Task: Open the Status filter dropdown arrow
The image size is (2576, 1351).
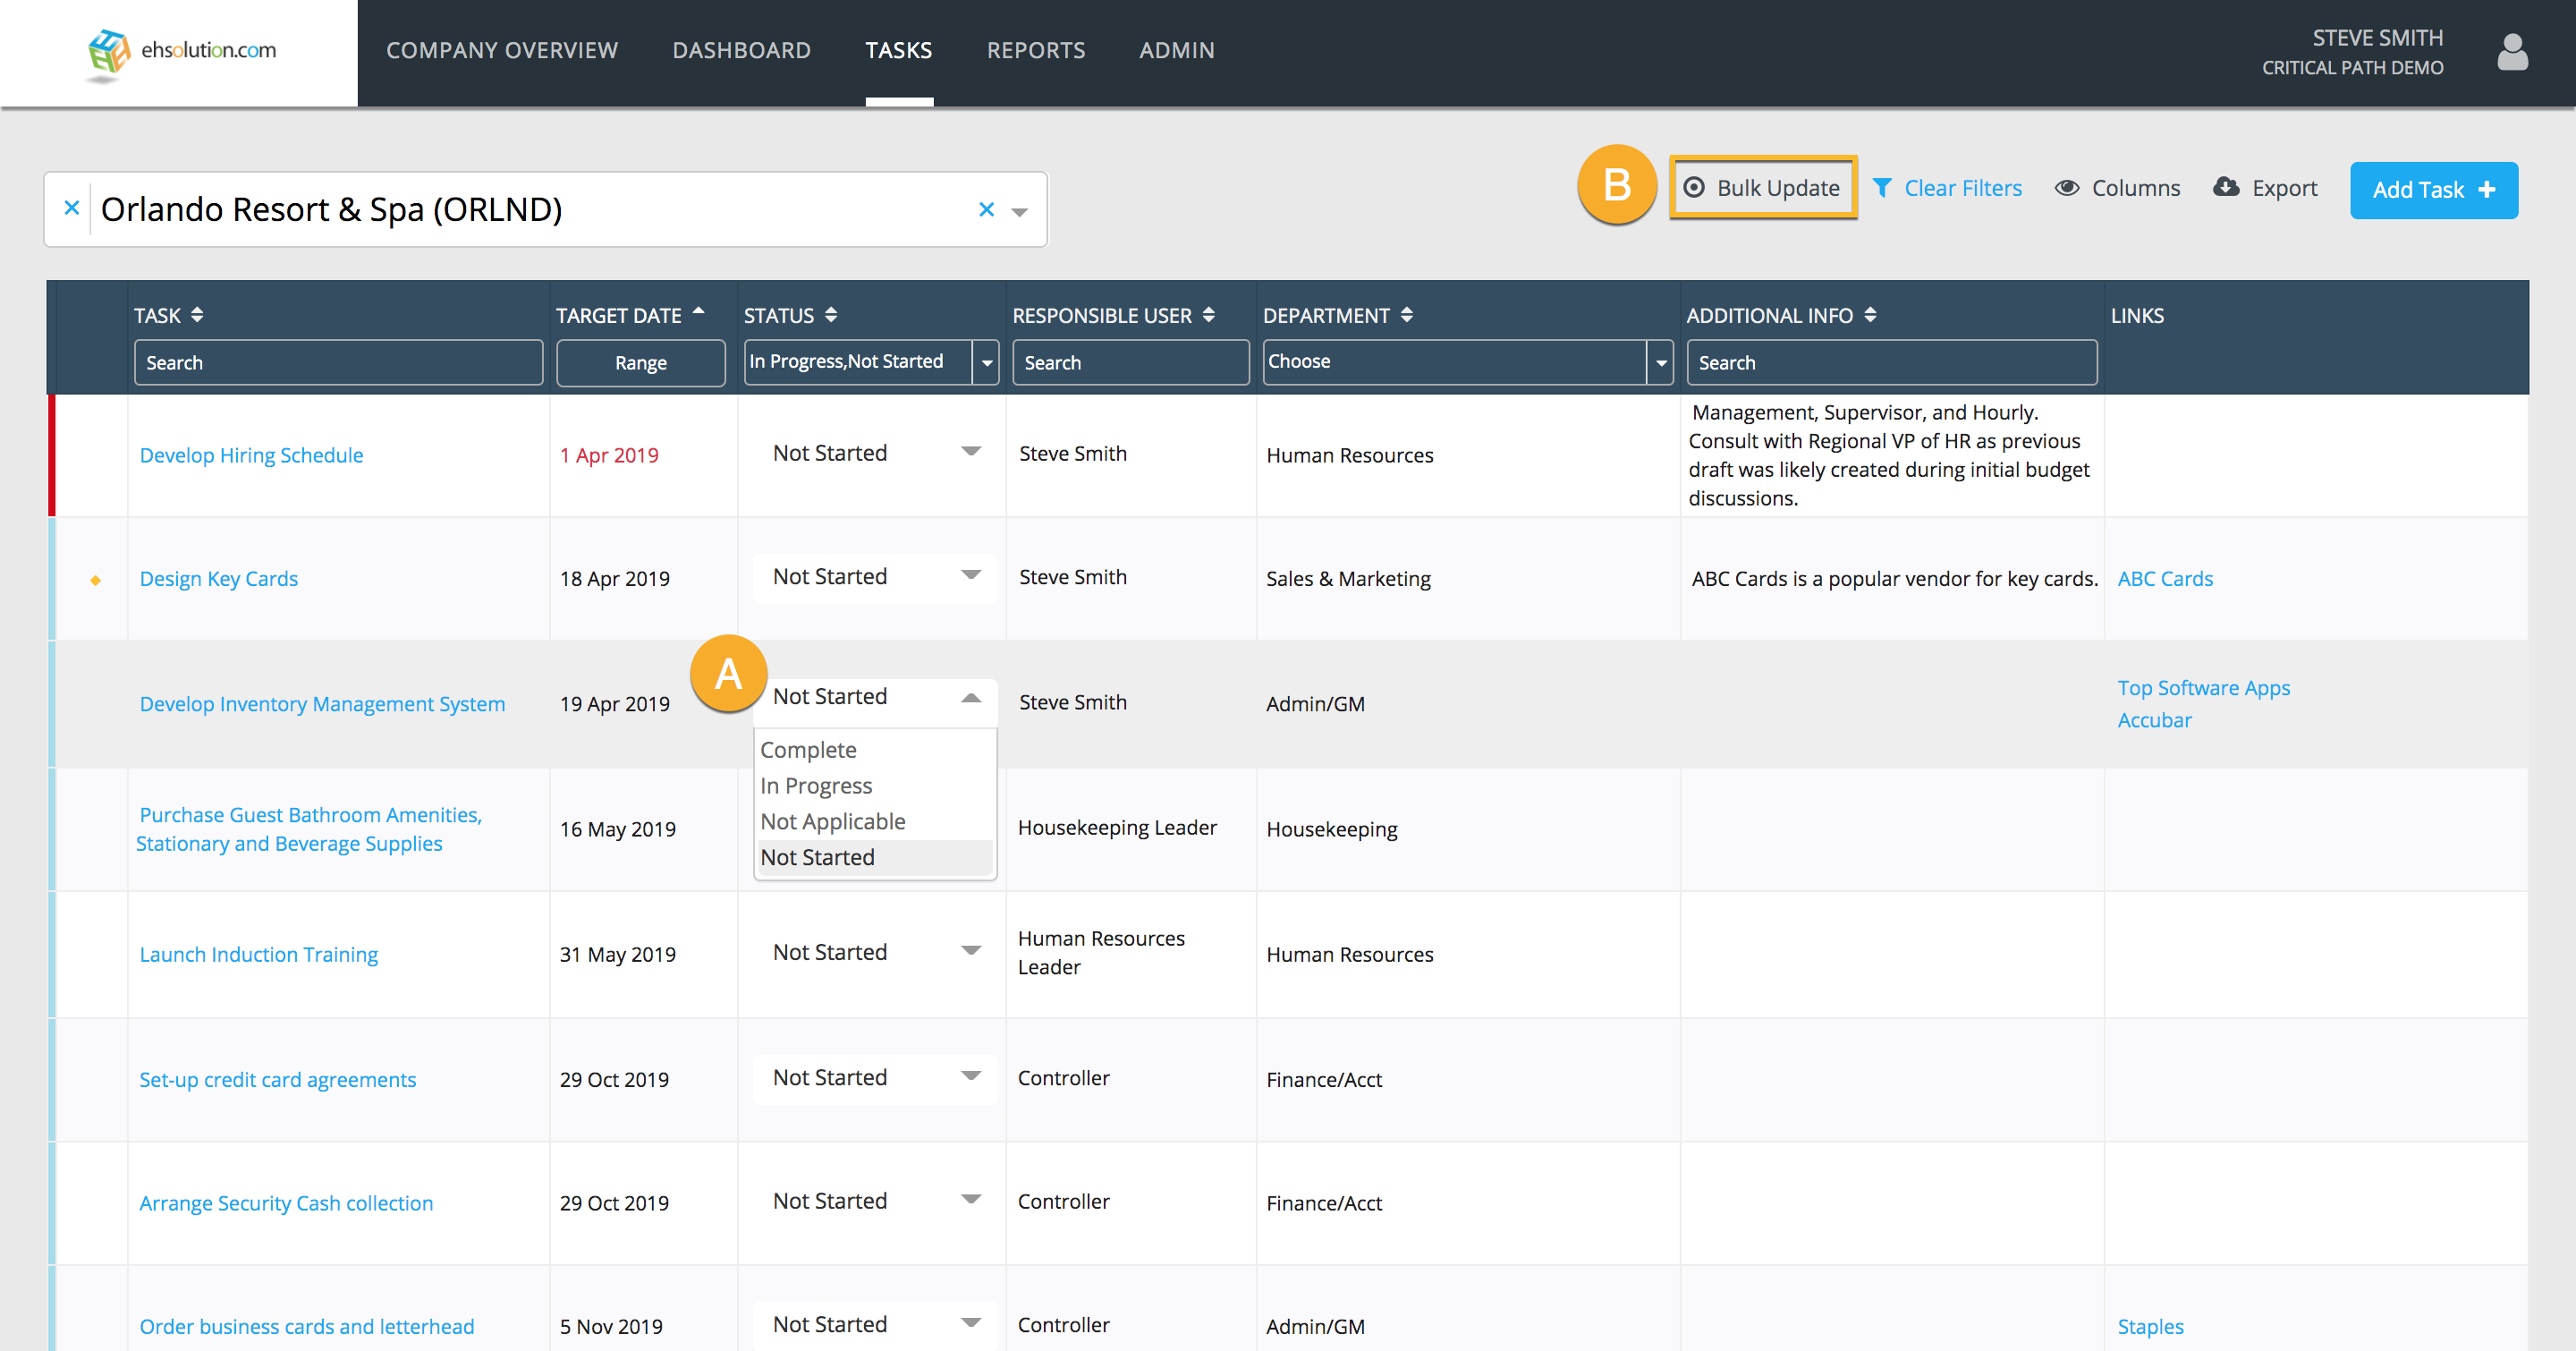Action: (x=986, y=362)
